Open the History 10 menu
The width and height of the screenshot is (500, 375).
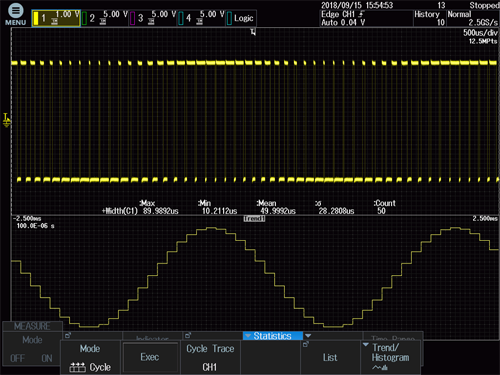[430, 18]
